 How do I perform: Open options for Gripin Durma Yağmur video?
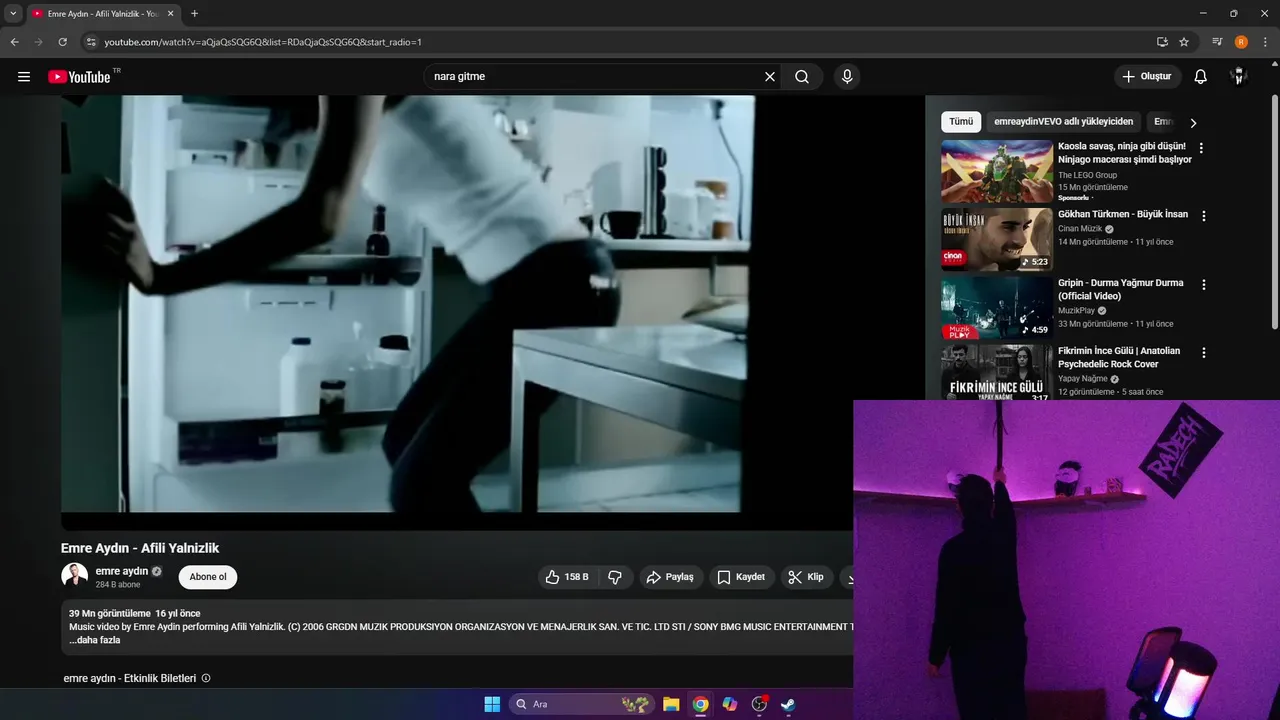tap(1204, 285)
